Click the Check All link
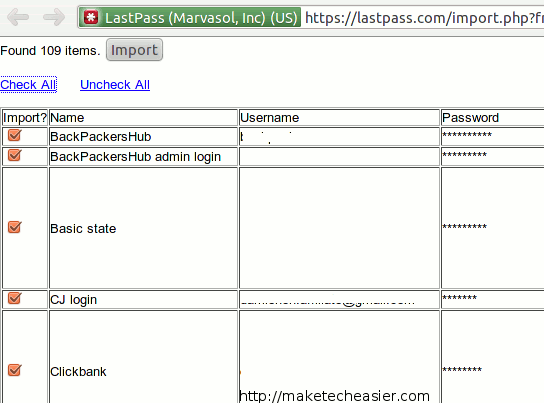The image size is (544, 403). coord(28,85)
